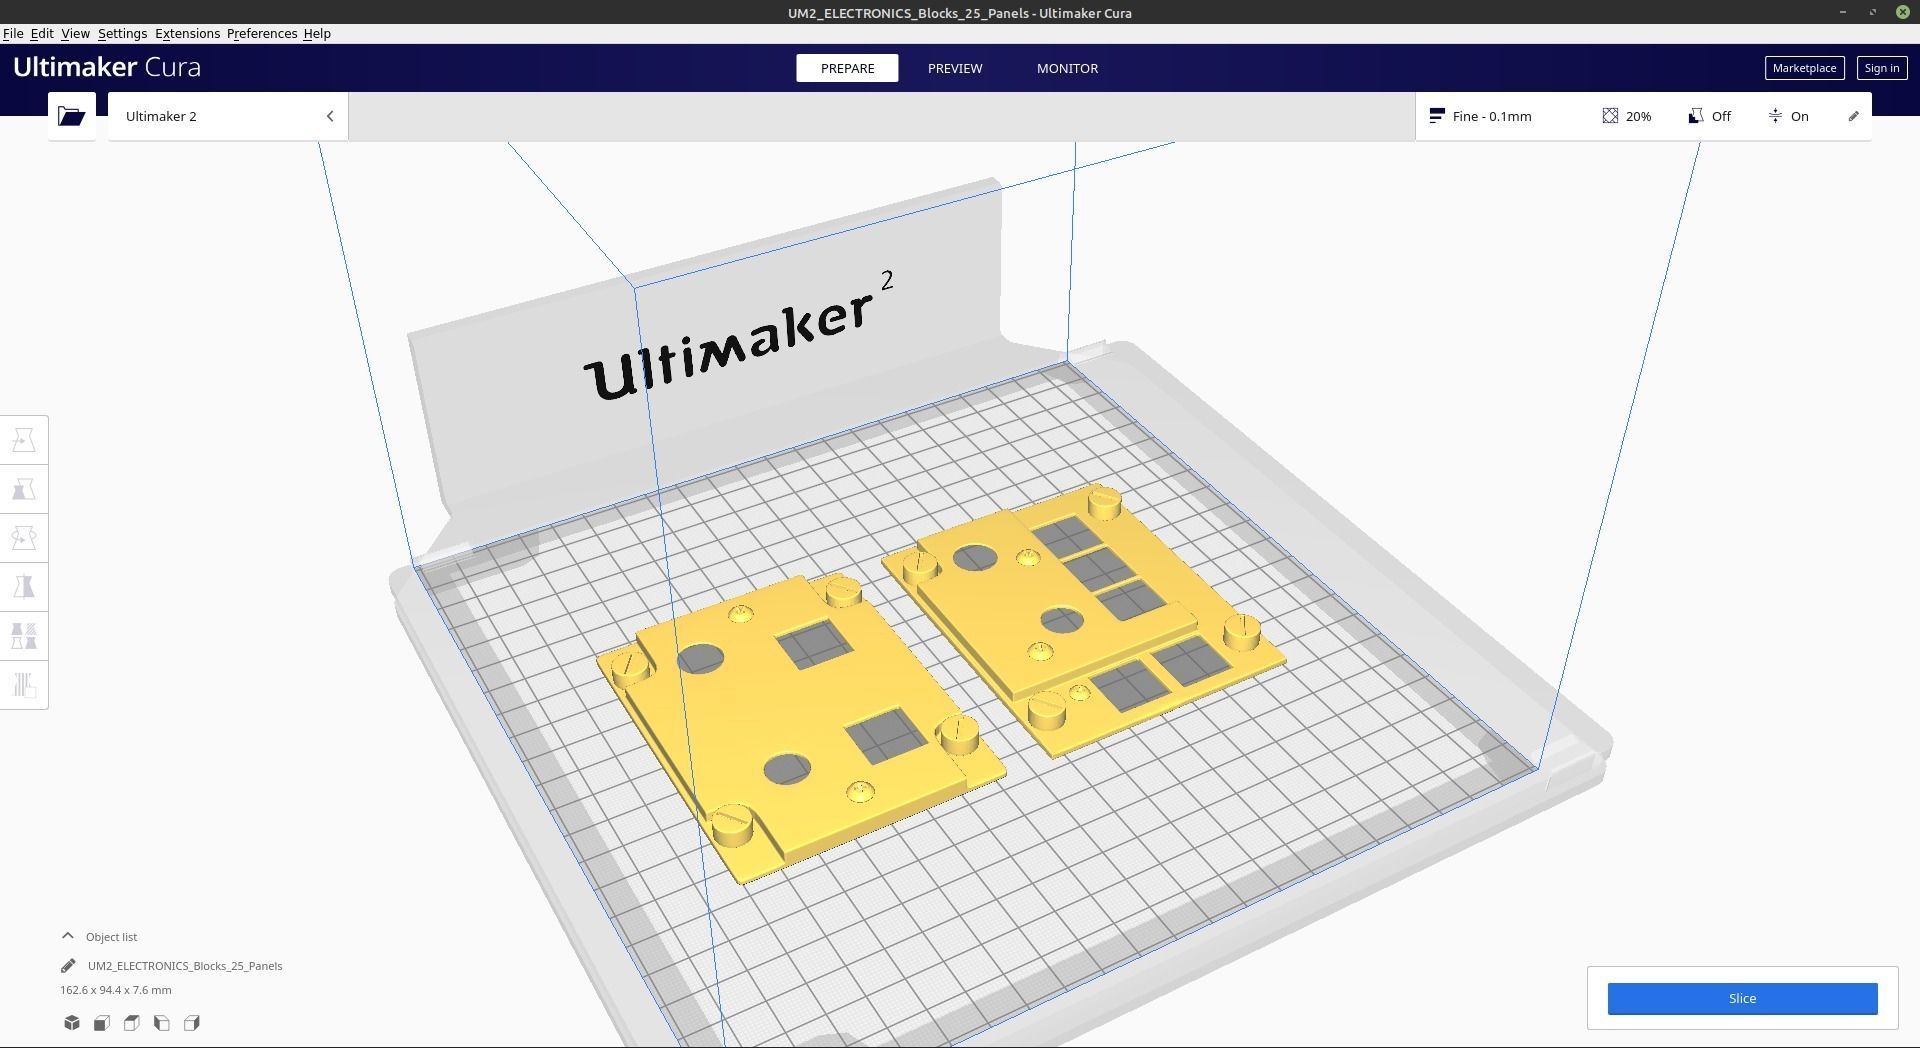Select the Scale tool in left toolbar

[x=24, y=489]
